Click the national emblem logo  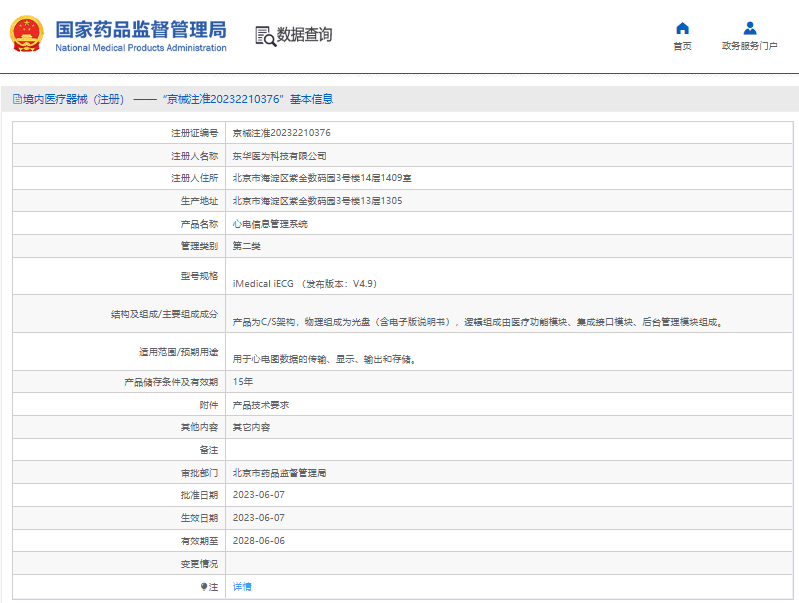tap(26, 34)
